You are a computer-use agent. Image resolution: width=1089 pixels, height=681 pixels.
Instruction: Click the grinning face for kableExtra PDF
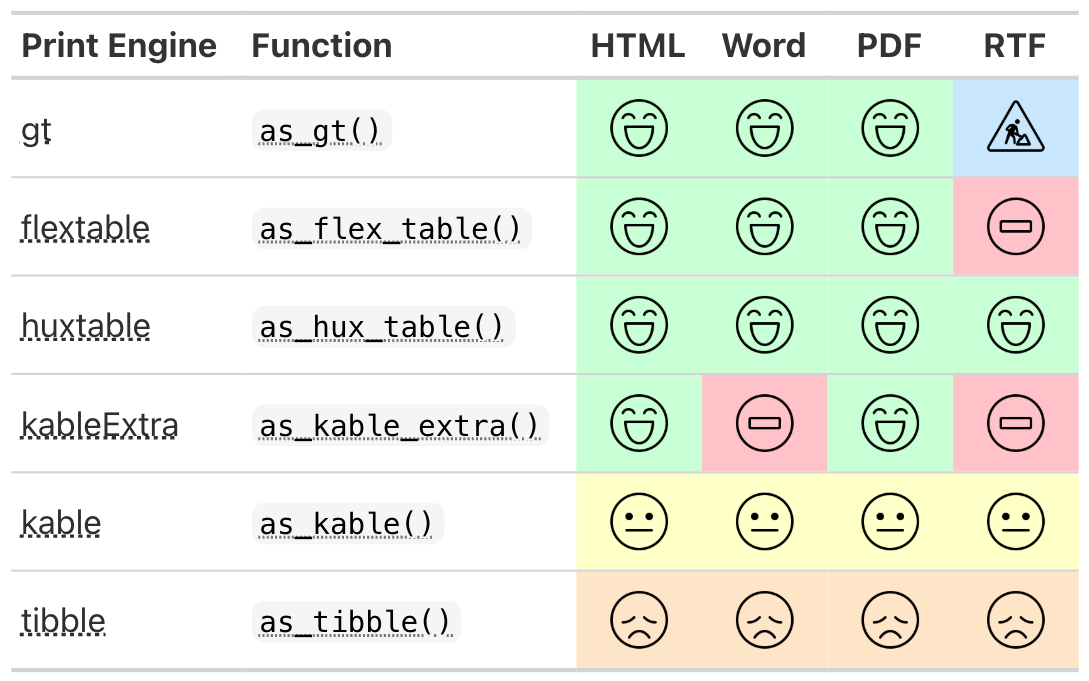pyautogui.click(x=889, y=424)
